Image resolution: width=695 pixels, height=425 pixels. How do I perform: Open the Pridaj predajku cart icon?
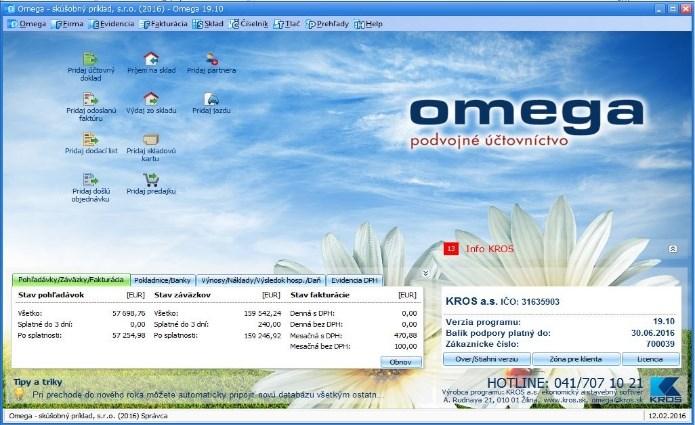(x=151, y=179)
